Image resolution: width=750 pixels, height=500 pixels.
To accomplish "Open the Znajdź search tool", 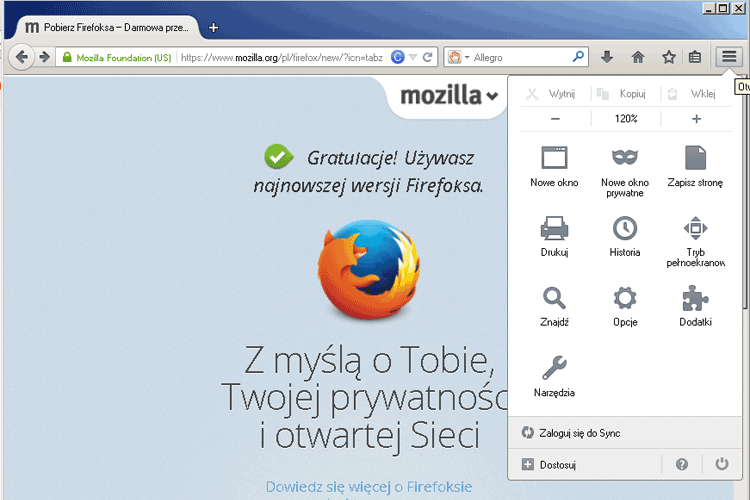I will click(x=554, y=298).
